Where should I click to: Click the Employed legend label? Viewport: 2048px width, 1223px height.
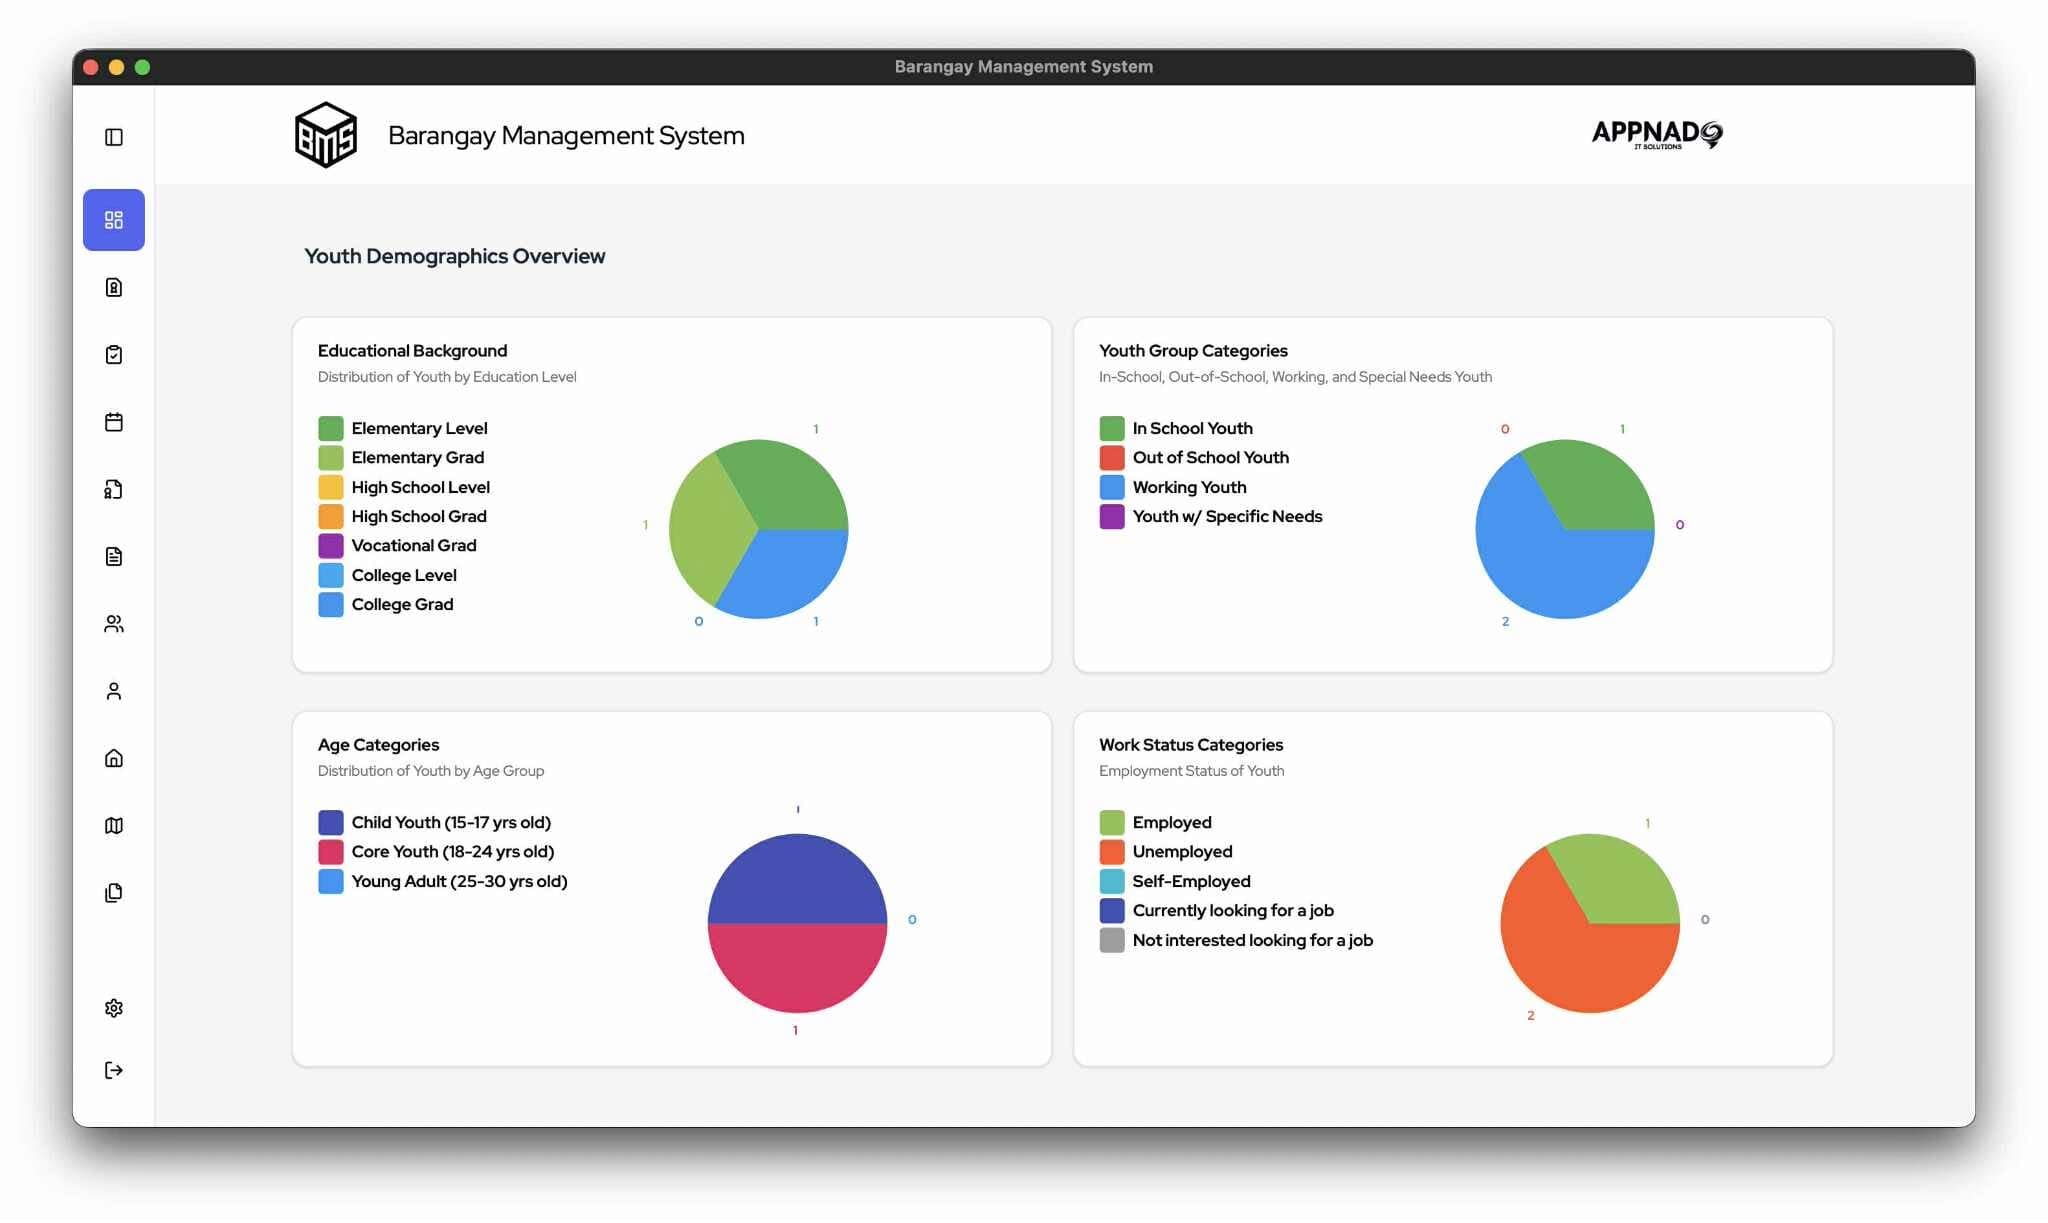click(x=1172, y=823)
